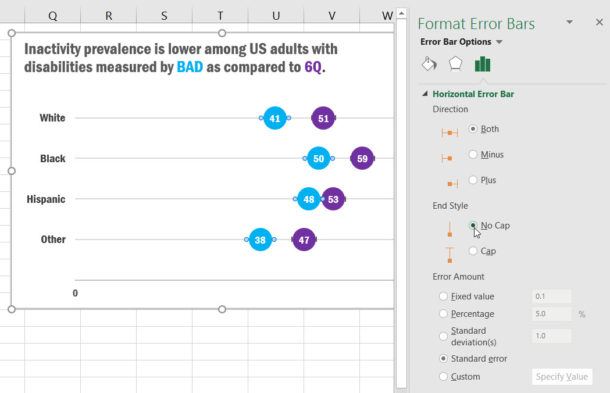Click the Specify Value button
The image size is (610, 393).
[562, 377]
